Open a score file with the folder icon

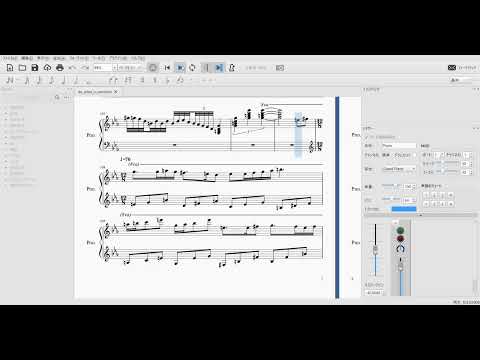pyautogui.click(x=22, y=68)
